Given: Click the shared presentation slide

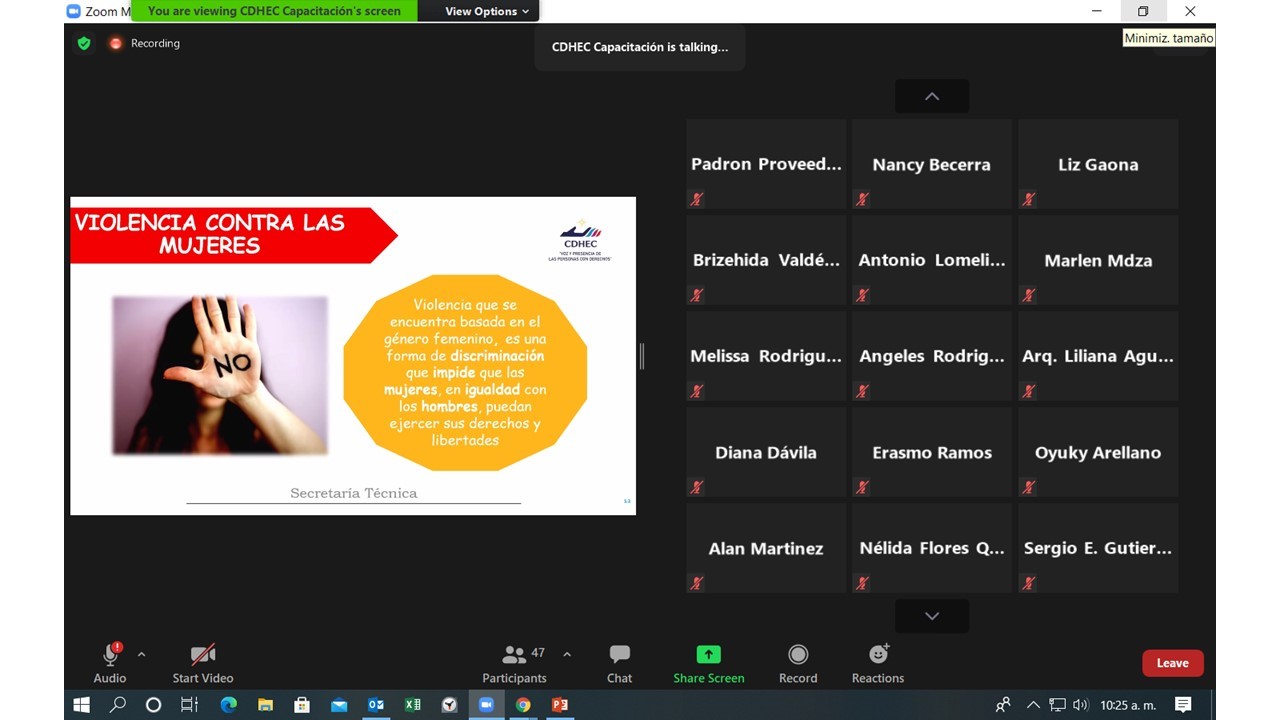Looking at the screenshot, I should click(x=352, y=356).
